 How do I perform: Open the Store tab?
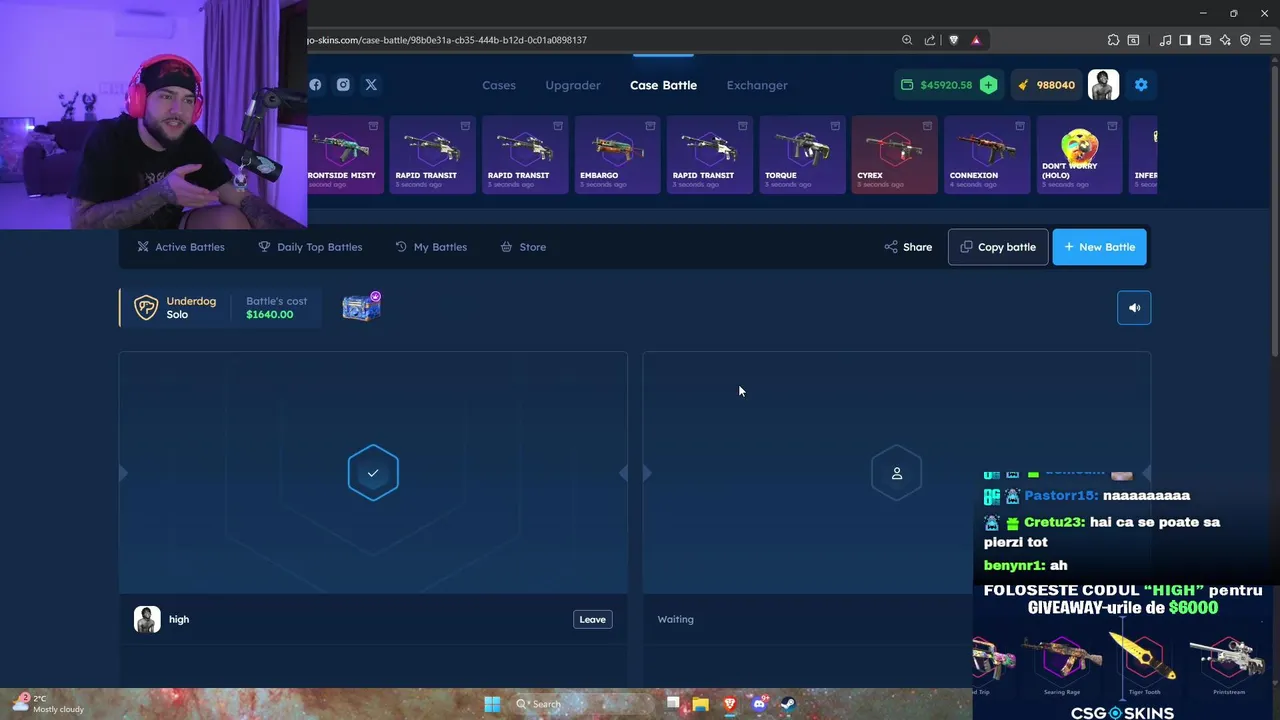tap(523, 247)
